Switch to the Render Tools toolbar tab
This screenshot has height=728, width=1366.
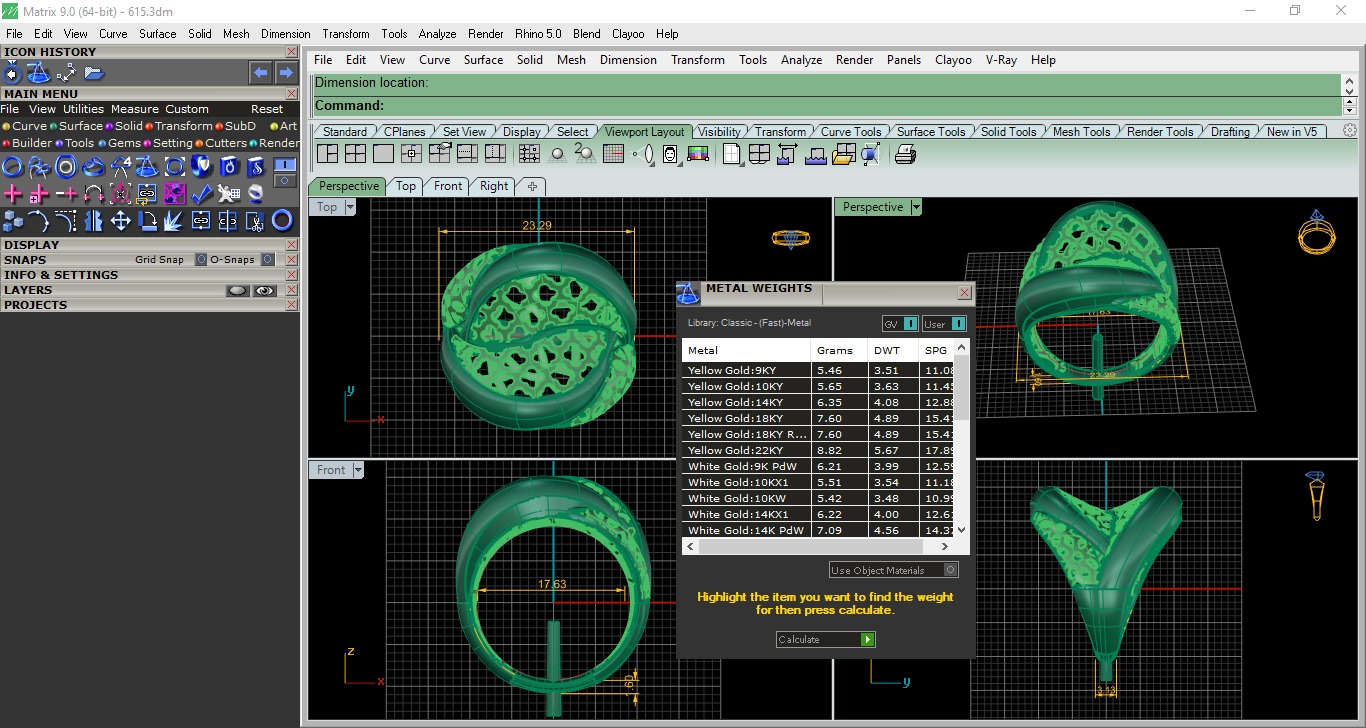click(1160, 132)
